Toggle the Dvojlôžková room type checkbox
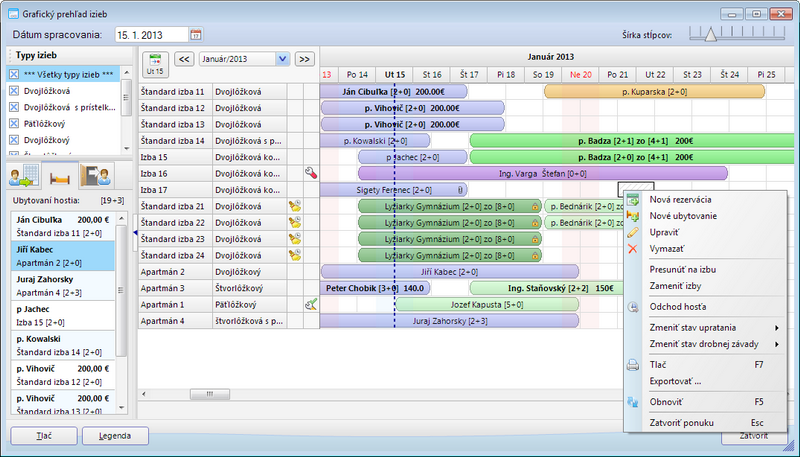This screenshot has height=457, width=800. click(x=14, y=91)
